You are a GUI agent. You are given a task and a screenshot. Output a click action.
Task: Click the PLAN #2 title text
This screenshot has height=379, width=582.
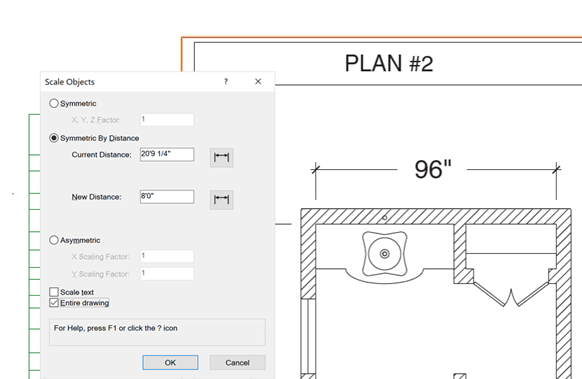tap(389, 63)
